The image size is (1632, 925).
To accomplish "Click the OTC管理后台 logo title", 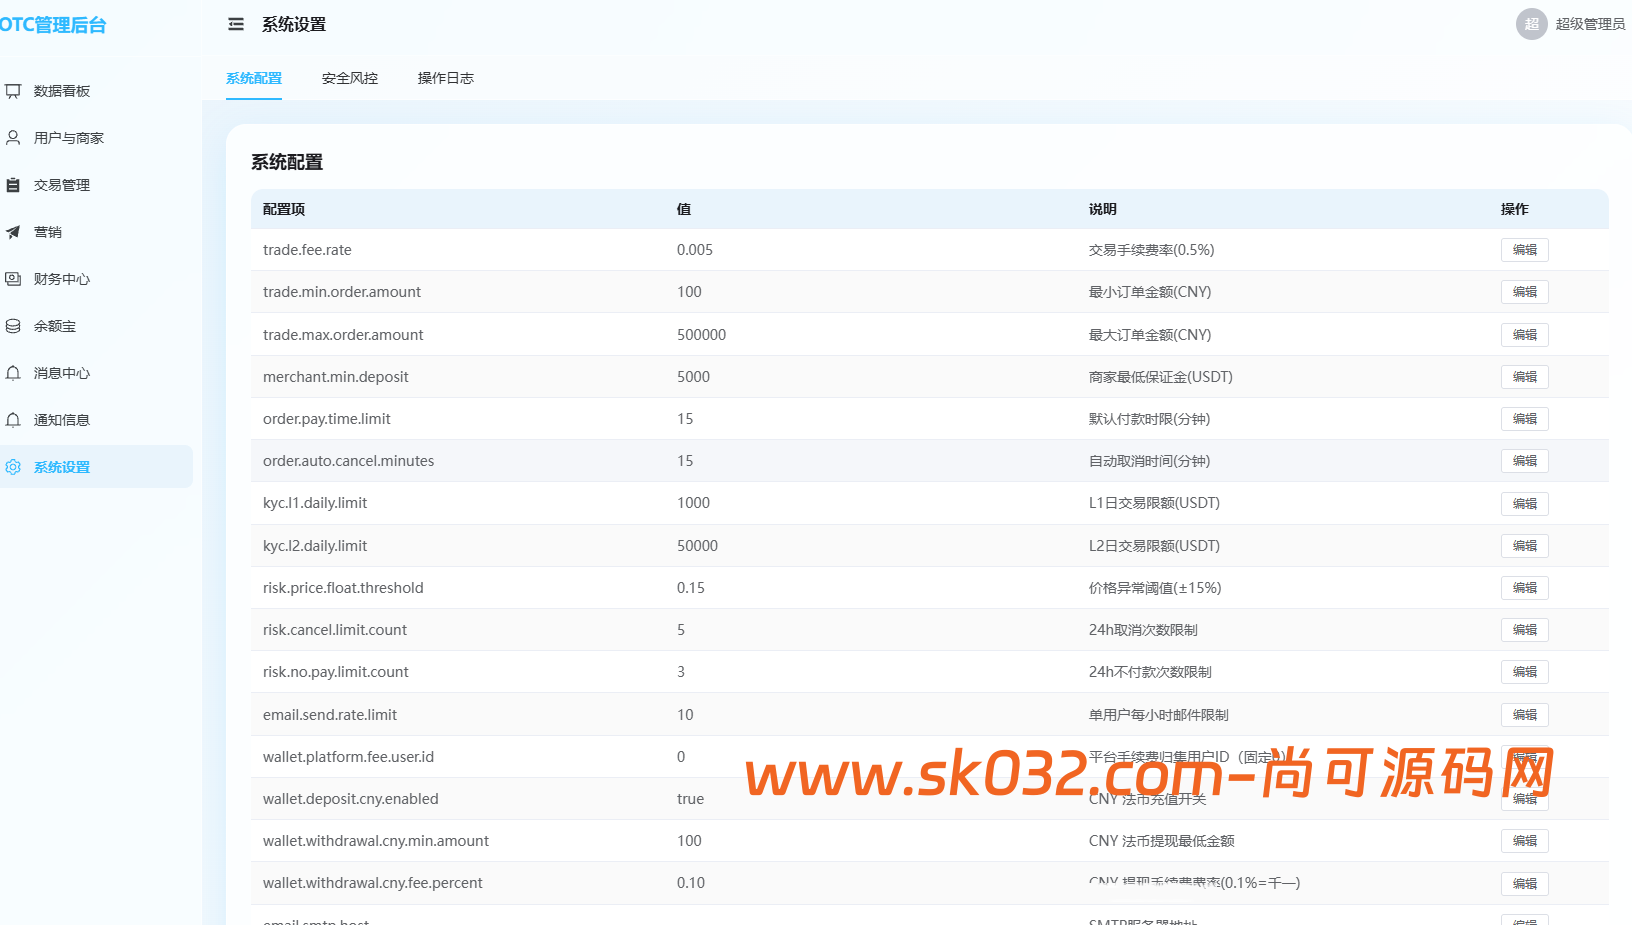I will click(53, 25).
